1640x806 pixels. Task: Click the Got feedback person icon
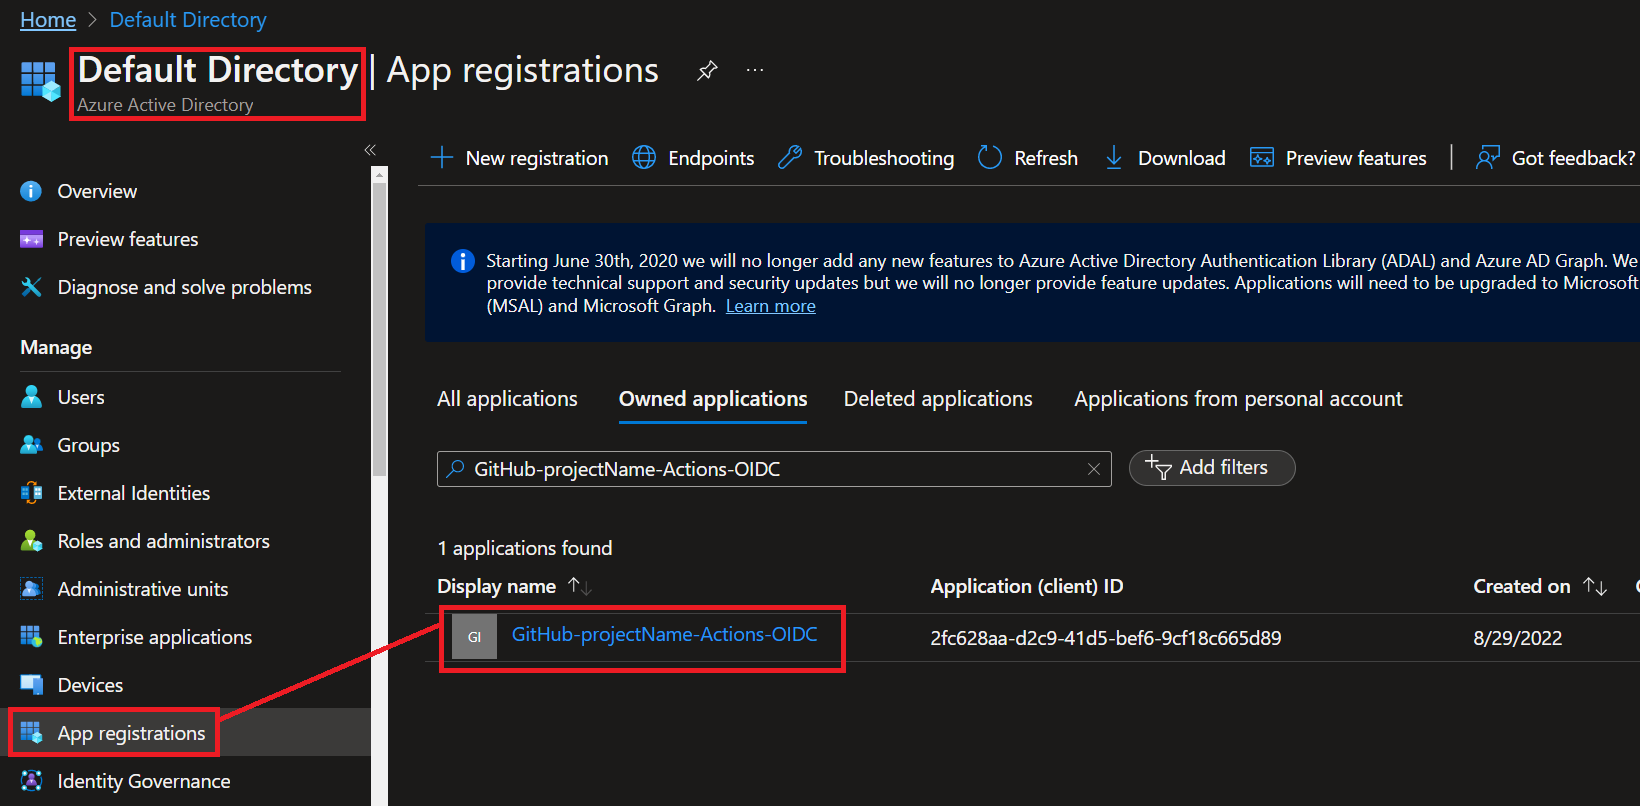1488,158
